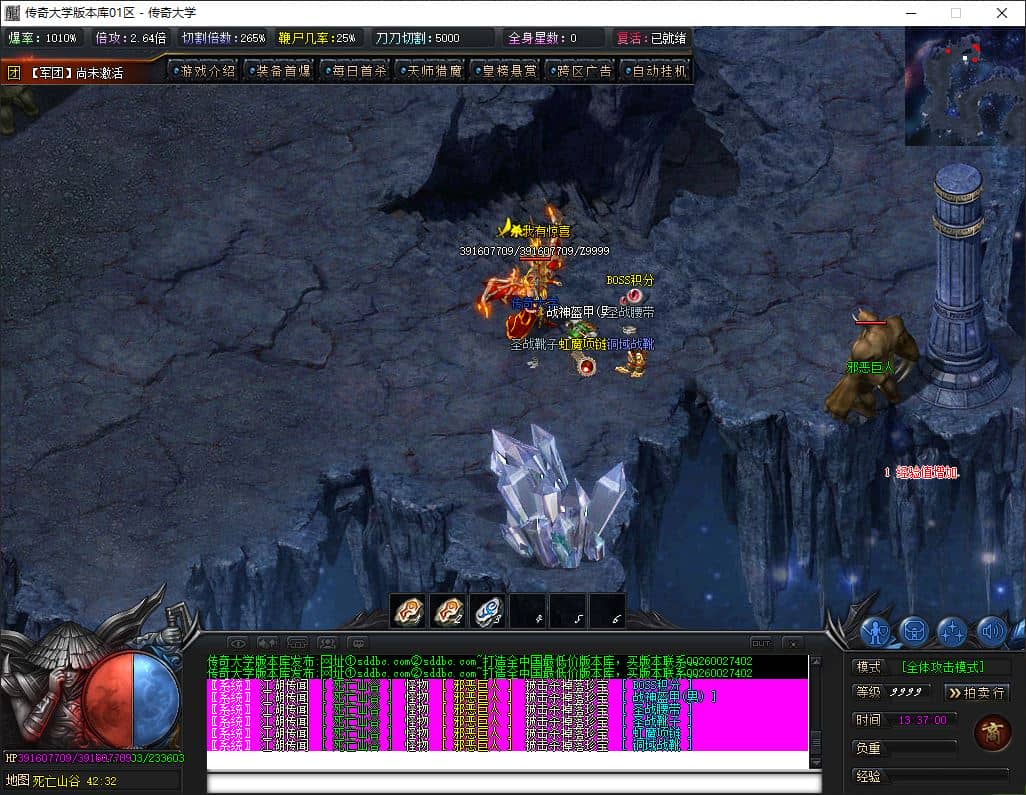Viewport: 1026px width, 795px height.
Task: Change attack mode via 模式 button
Action: (869, 667)
